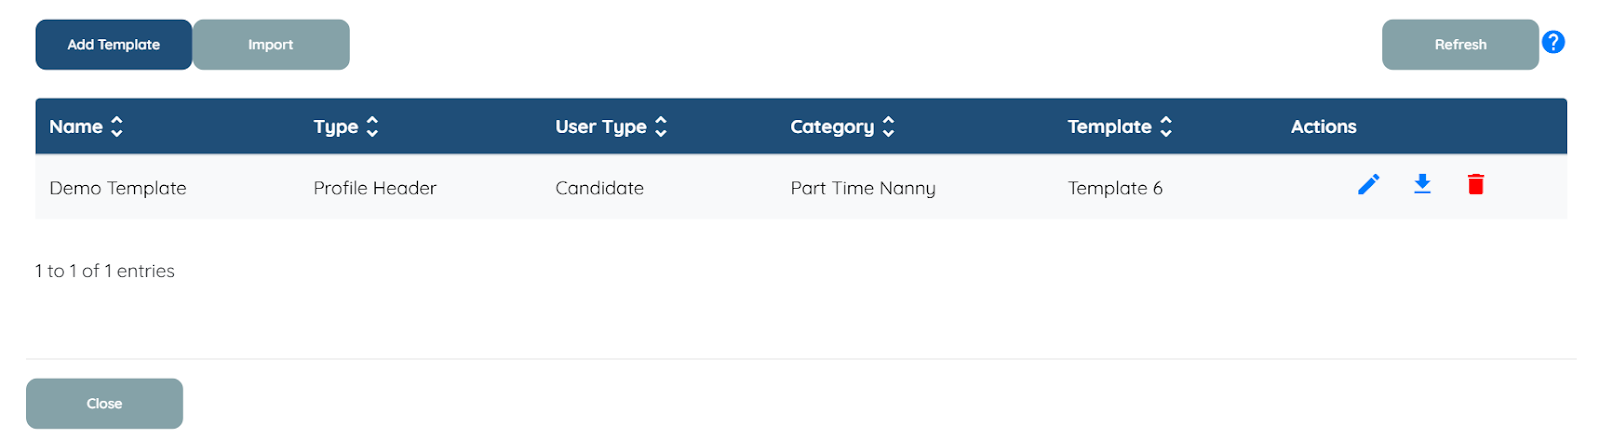Screen dimensions: 1600x439
Task: Select the Demo Template name cell
Action: tap(118, 188)
